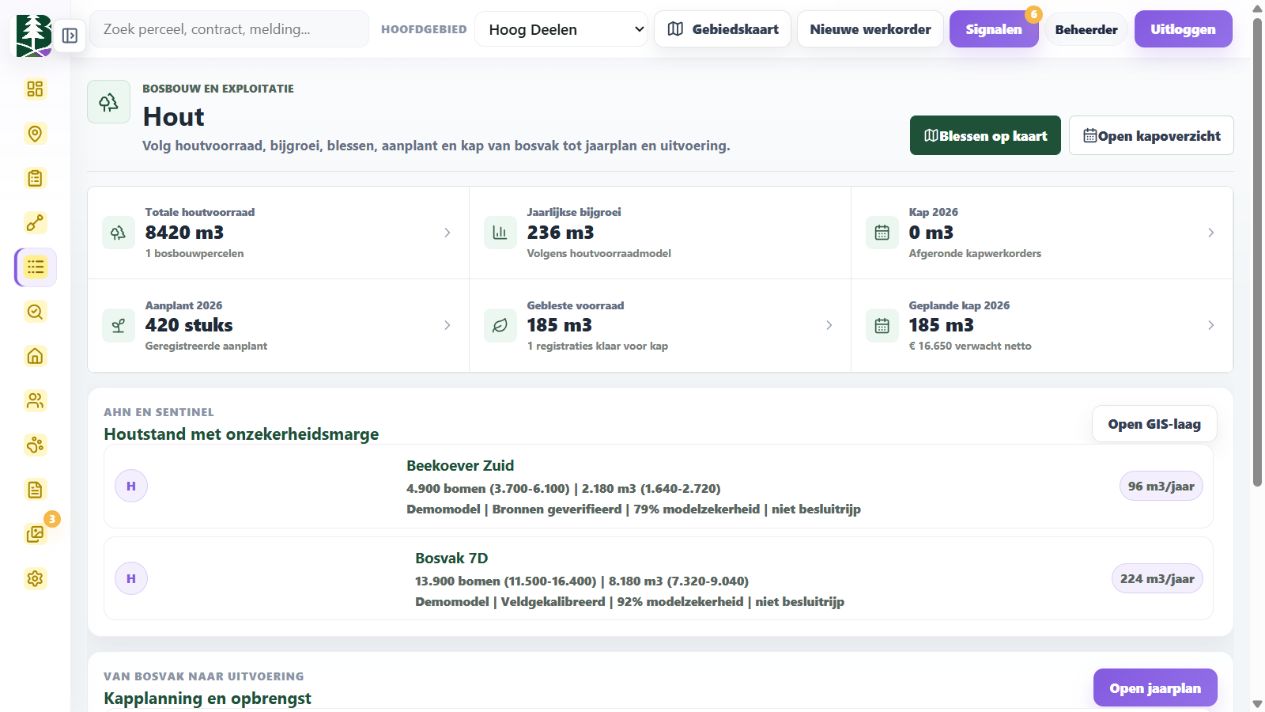Viewport: 1265px width, 712px height.
Task: Open the house icon in the sidebar
Action: pyautogui.click(x=35, y=356)
